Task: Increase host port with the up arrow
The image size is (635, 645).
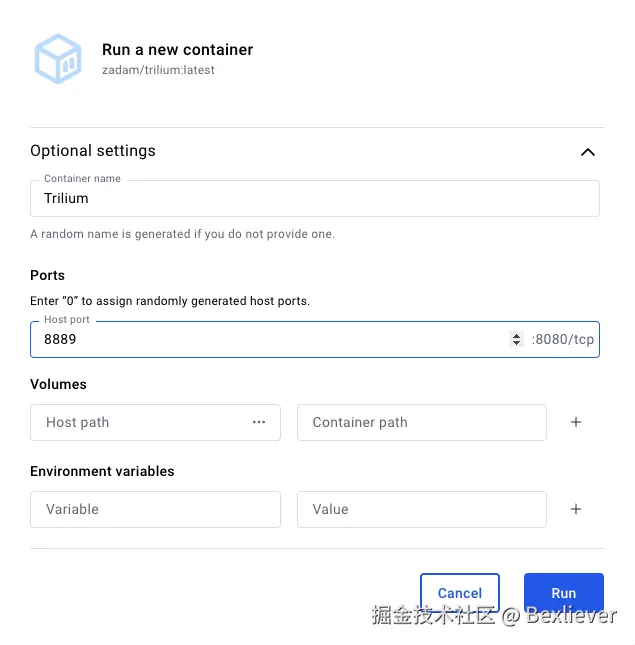Action: pyautogui.click(x=516, y=335)
